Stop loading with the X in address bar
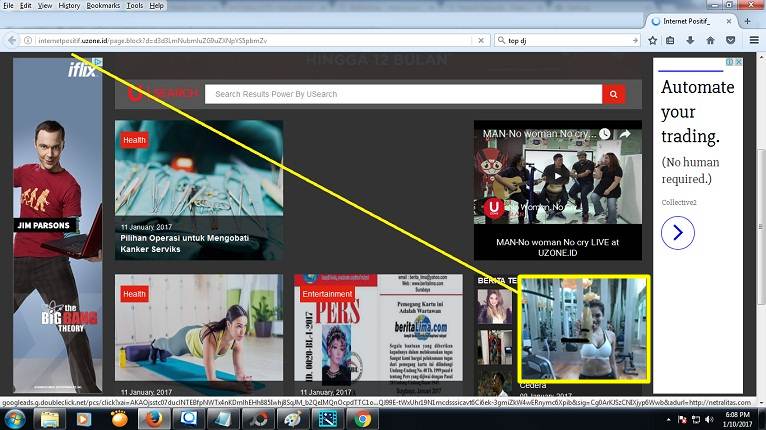Viewport: 766px width, 430px height. [x=481, y=41]
